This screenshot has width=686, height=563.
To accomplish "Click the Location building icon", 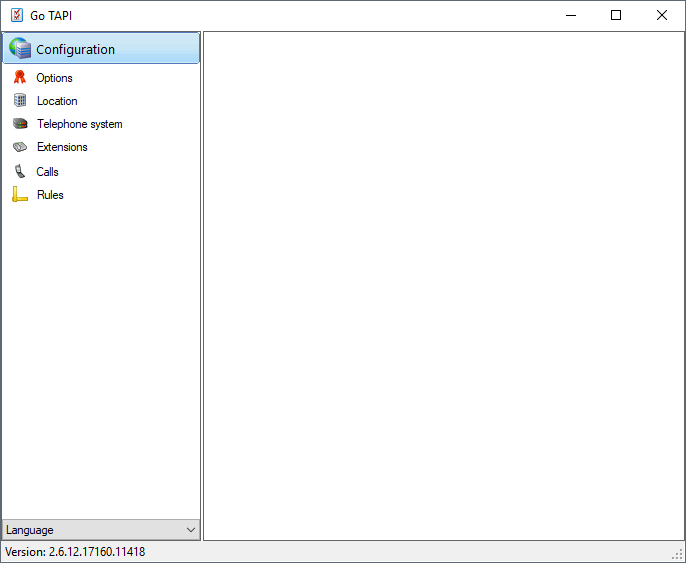I will (20, 100).
